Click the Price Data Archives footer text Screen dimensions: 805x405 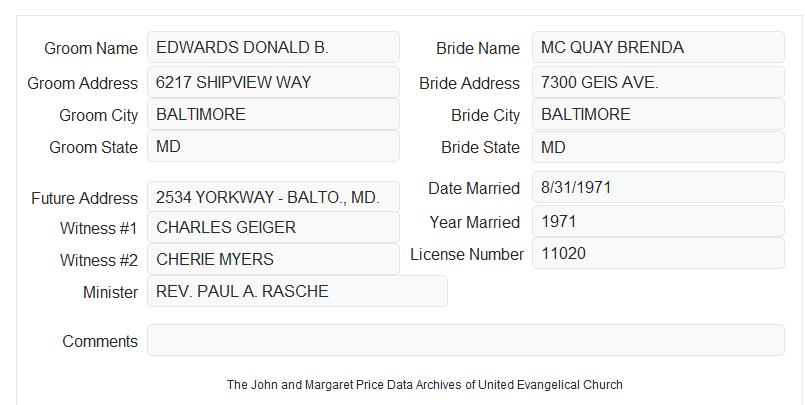coord(425,384)
